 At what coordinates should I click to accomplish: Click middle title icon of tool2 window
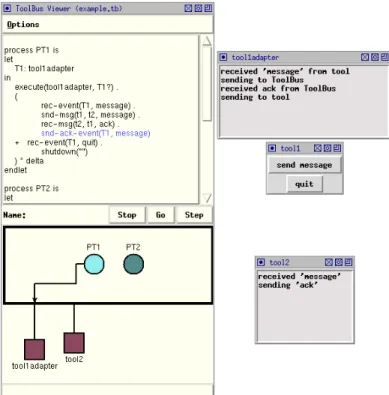pyautogui.click(x=339, y=262)
